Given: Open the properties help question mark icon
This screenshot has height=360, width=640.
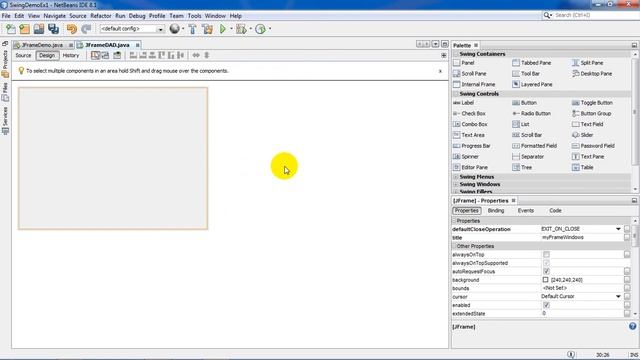Looking at the screenshot, I should tap(632, 326).
